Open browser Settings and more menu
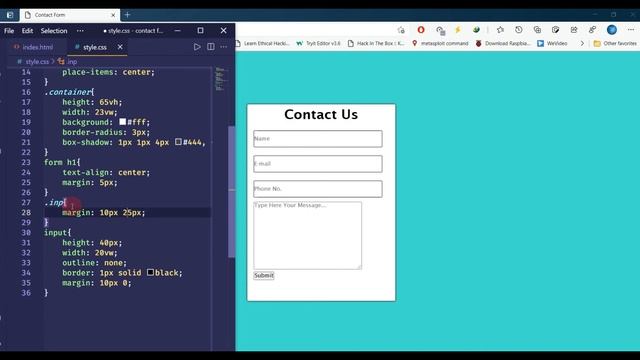 [x=631, y=30]
